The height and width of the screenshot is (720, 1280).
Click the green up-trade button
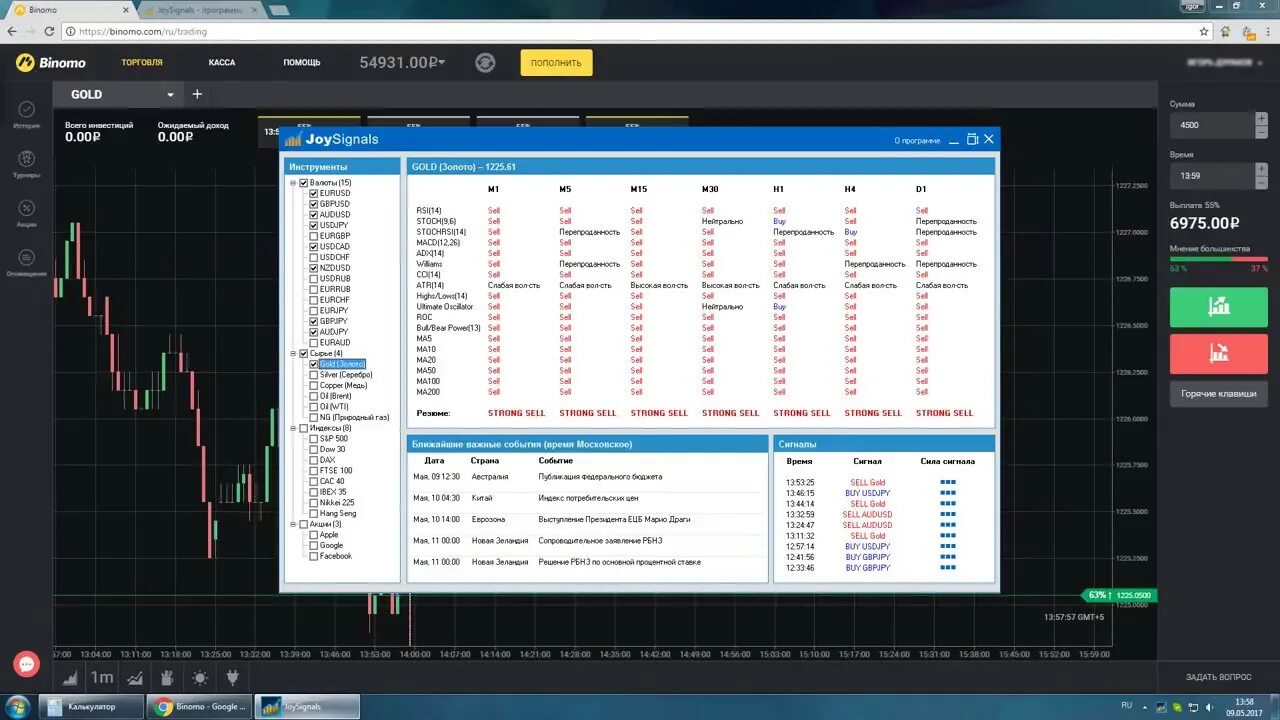click(x=1218, y=307)
